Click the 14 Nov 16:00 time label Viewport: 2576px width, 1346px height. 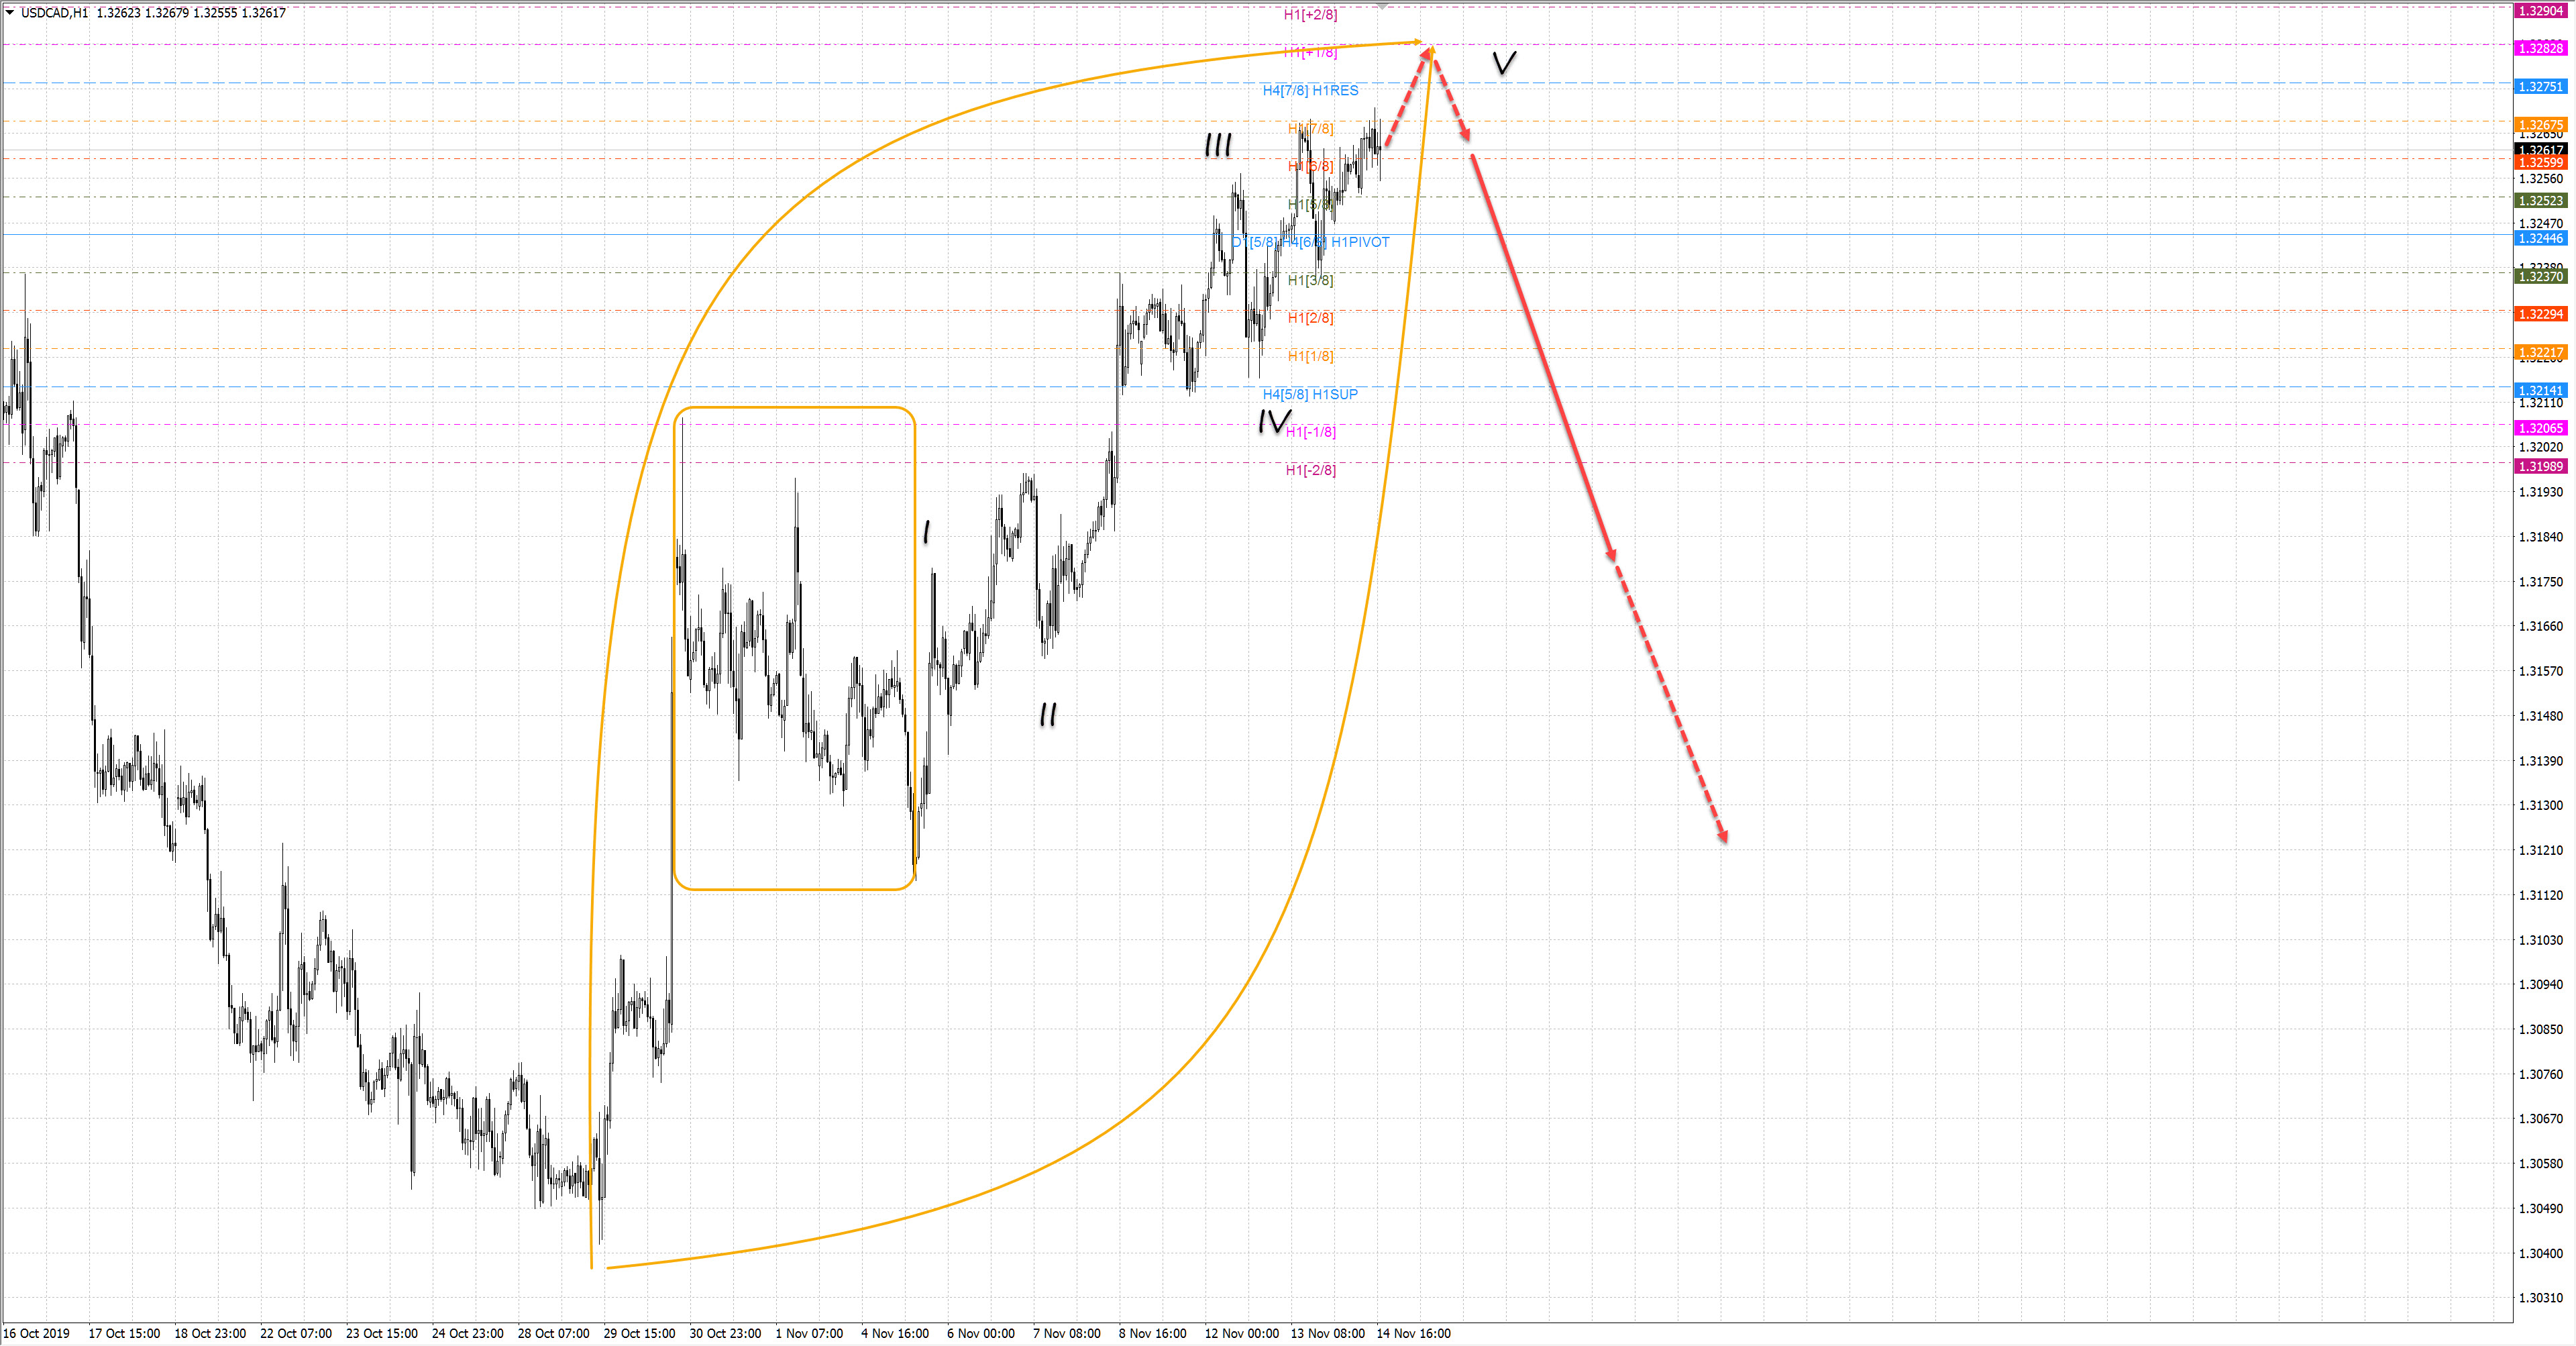1413,1333
